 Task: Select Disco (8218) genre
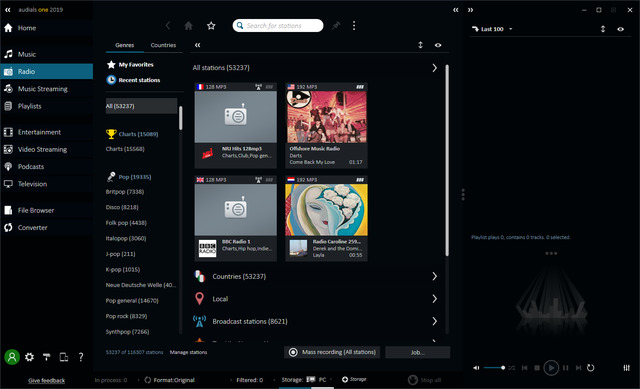click(122, 207)
